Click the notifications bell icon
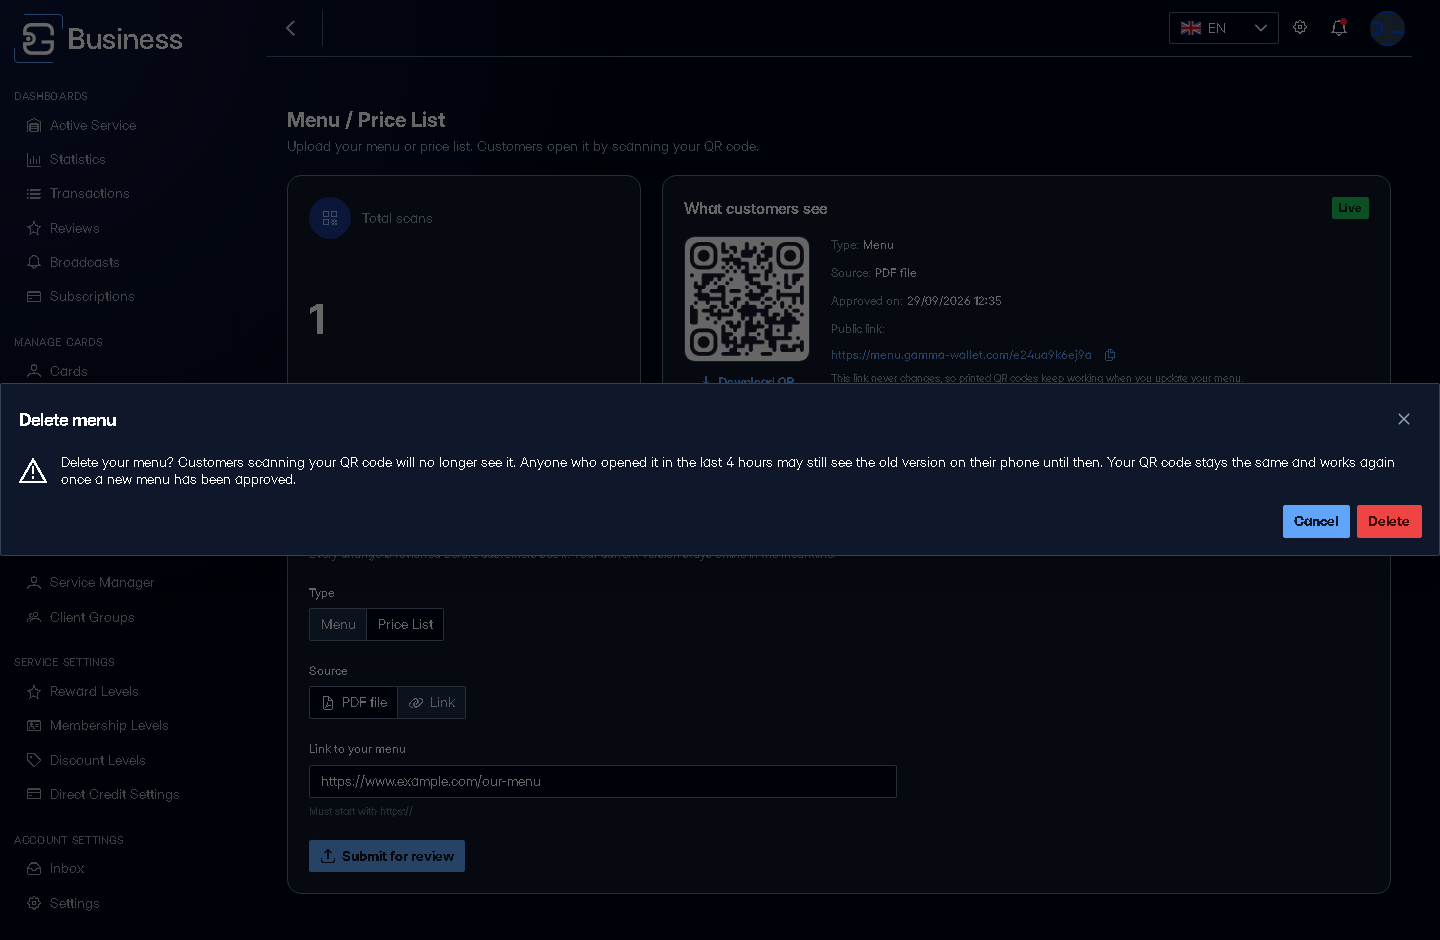This screenshot has width=1440, height=940. click(1339, 28)
